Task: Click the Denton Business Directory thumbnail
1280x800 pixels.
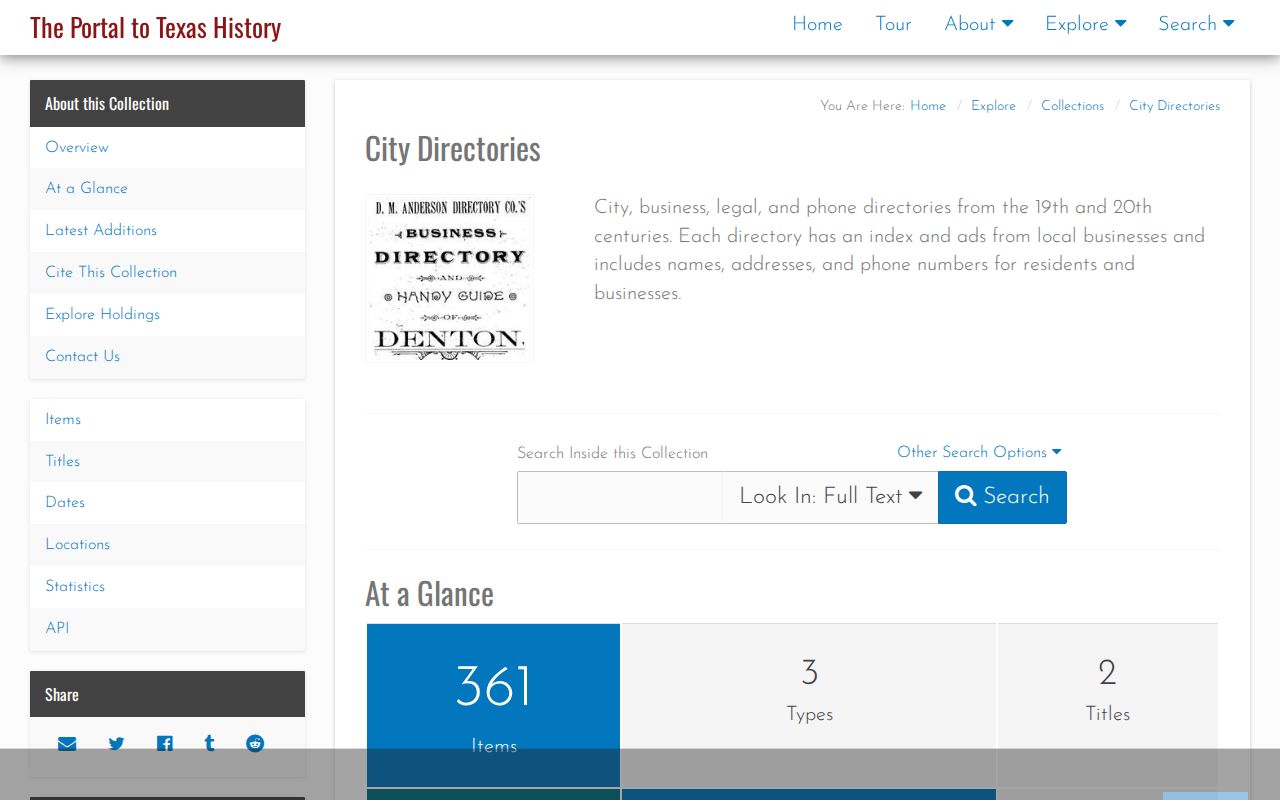Action: click(x=449, y=278)
